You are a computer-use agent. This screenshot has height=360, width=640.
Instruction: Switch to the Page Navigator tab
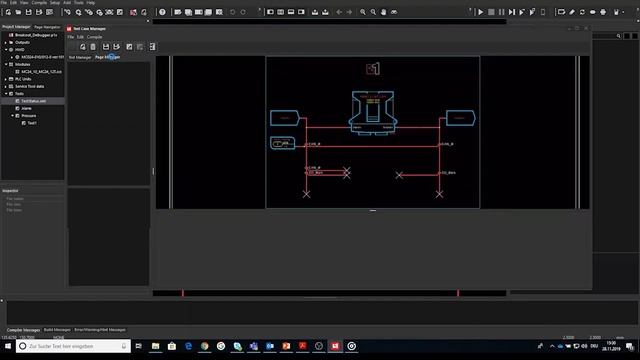pos(47,27)
